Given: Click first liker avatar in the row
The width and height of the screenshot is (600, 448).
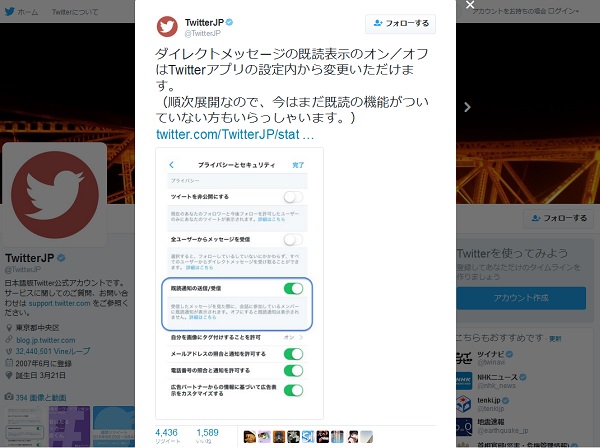Looking at the screenshot, I should click(x=249, y=437).
